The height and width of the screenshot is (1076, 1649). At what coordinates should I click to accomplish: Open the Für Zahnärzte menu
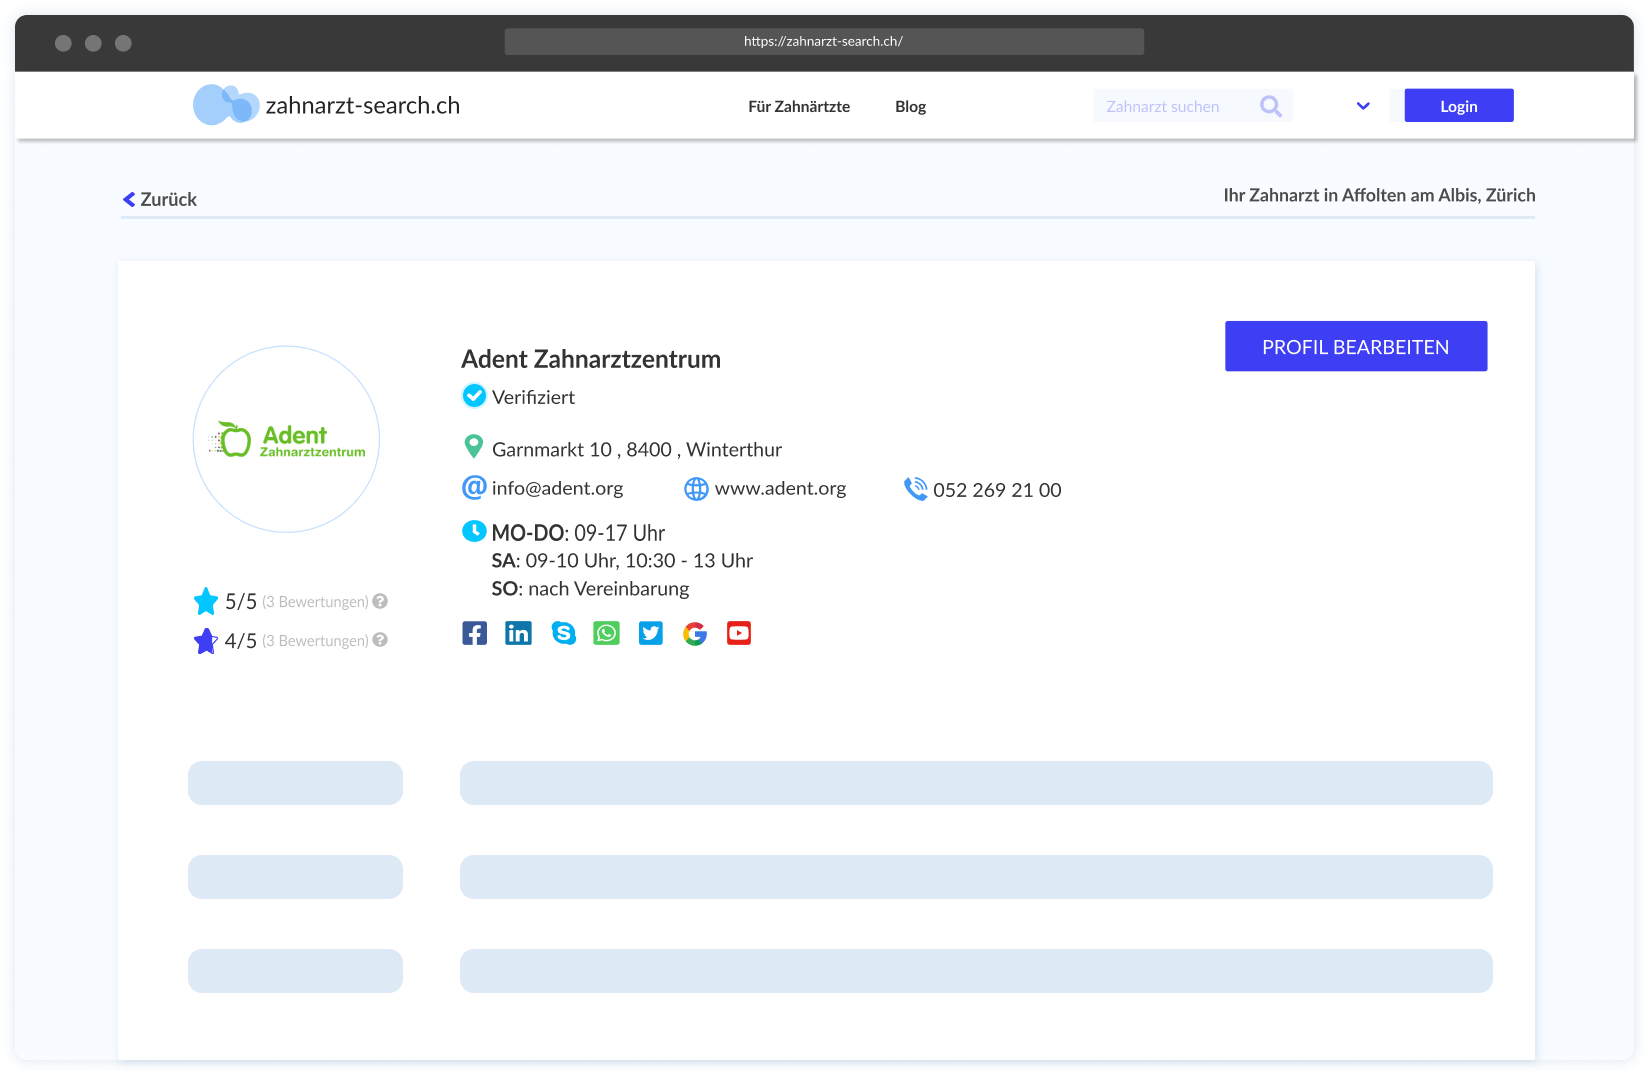(798, 106)
